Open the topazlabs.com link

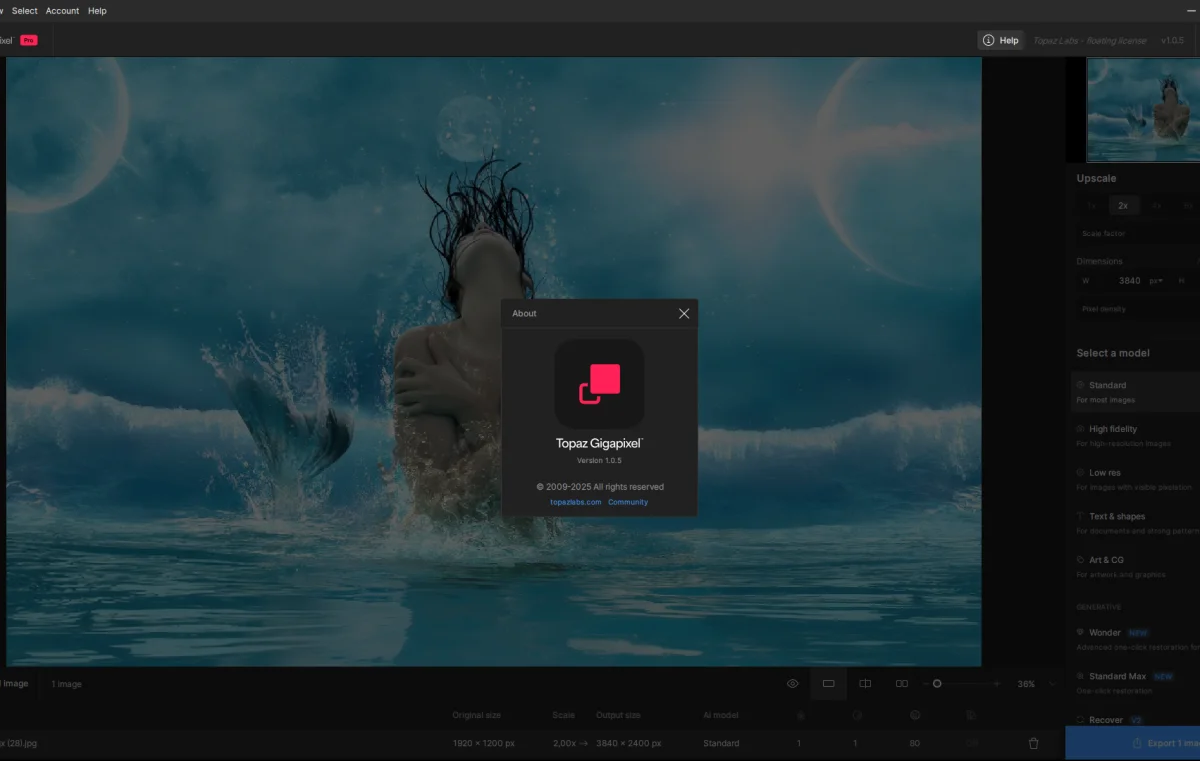pos(576,502)
